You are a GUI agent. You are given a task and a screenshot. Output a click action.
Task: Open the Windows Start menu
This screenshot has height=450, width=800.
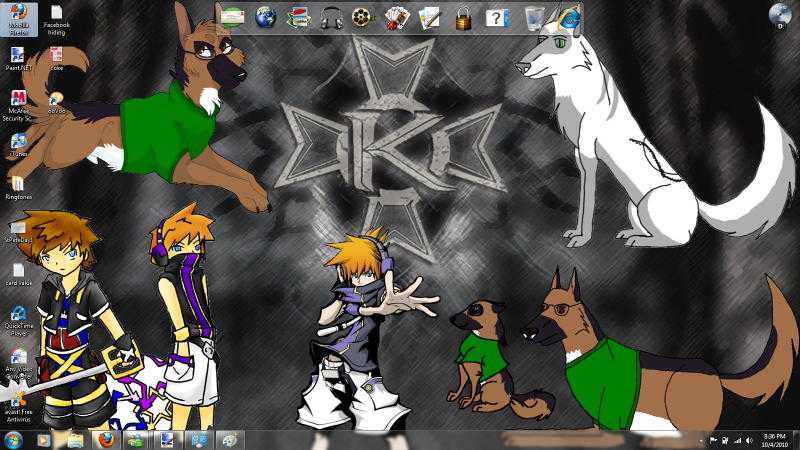(x=13, y=440)
